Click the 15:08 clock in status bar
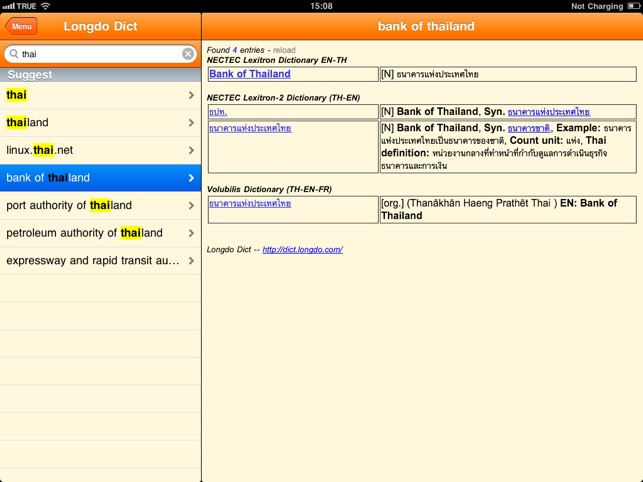The width and height of the screenshot is (643, 482). pos(321,6)
